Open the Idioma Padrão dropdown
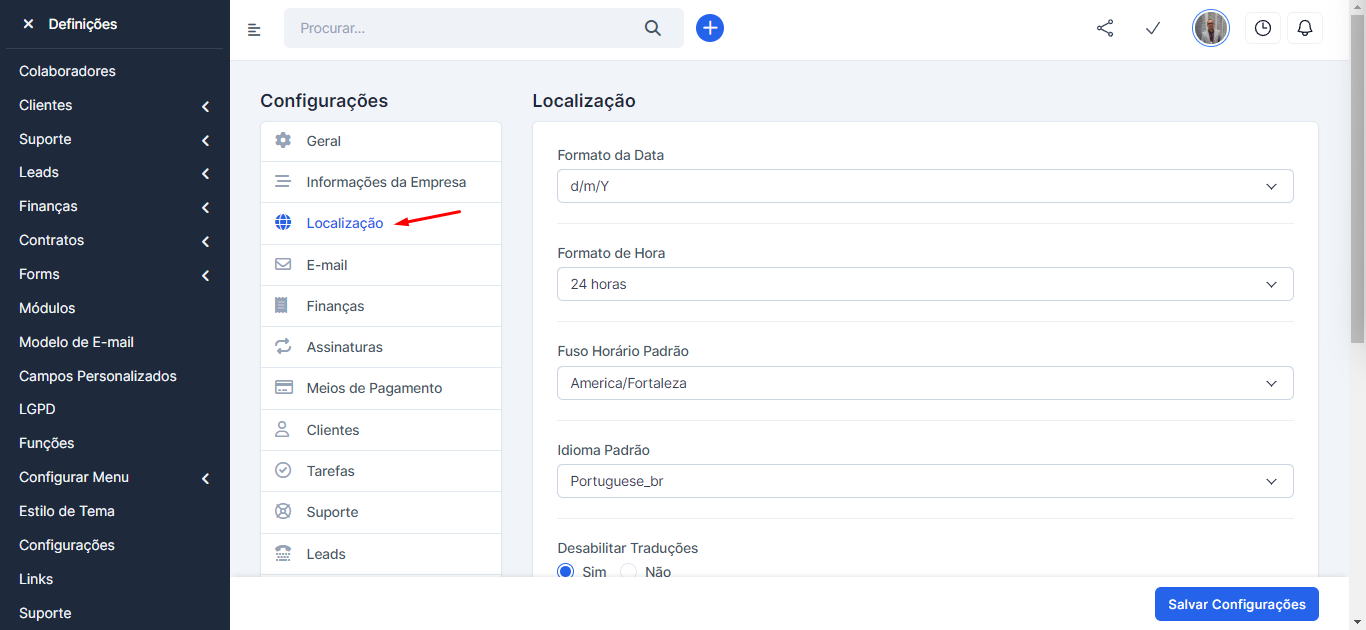Image resolution: width=1366 pixels, height=630 pixels. 925,481
